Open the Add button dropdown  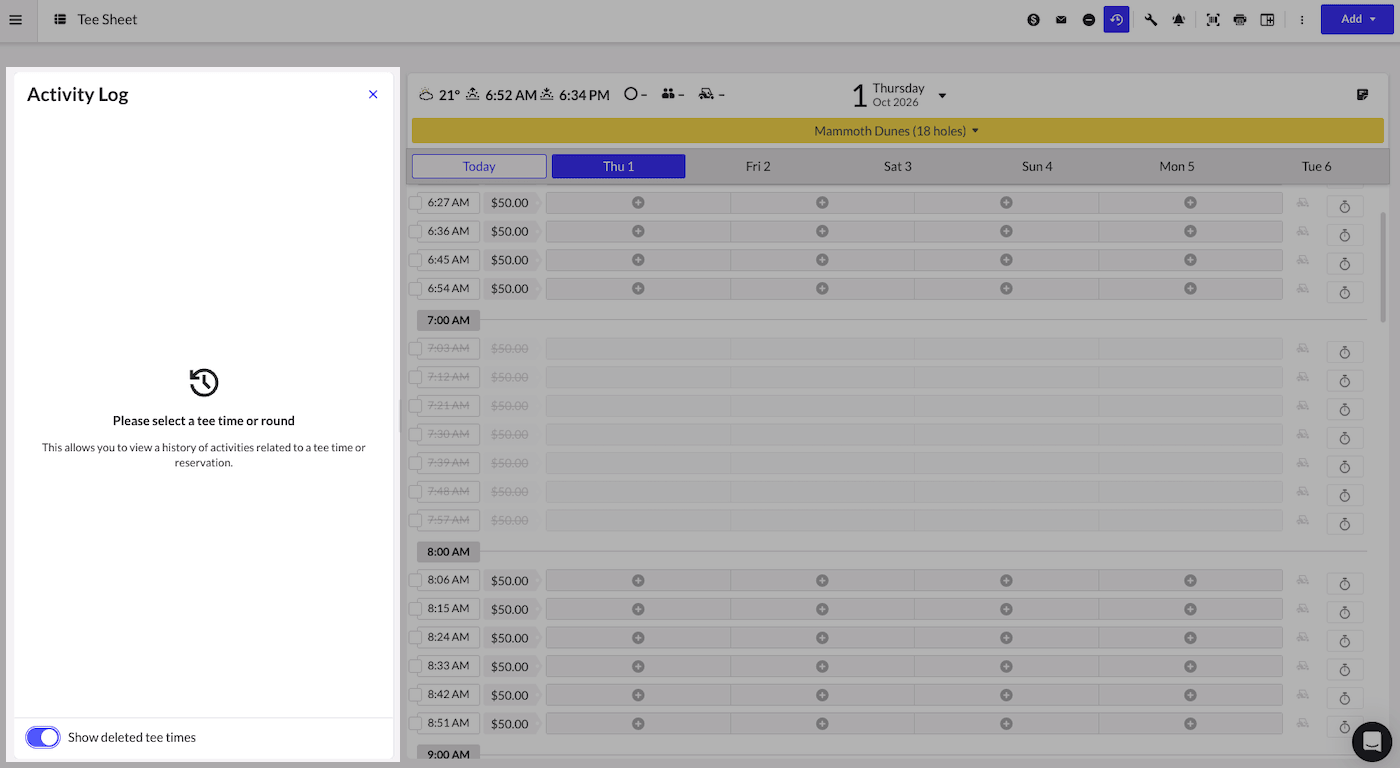click(x=1357, y=19)
